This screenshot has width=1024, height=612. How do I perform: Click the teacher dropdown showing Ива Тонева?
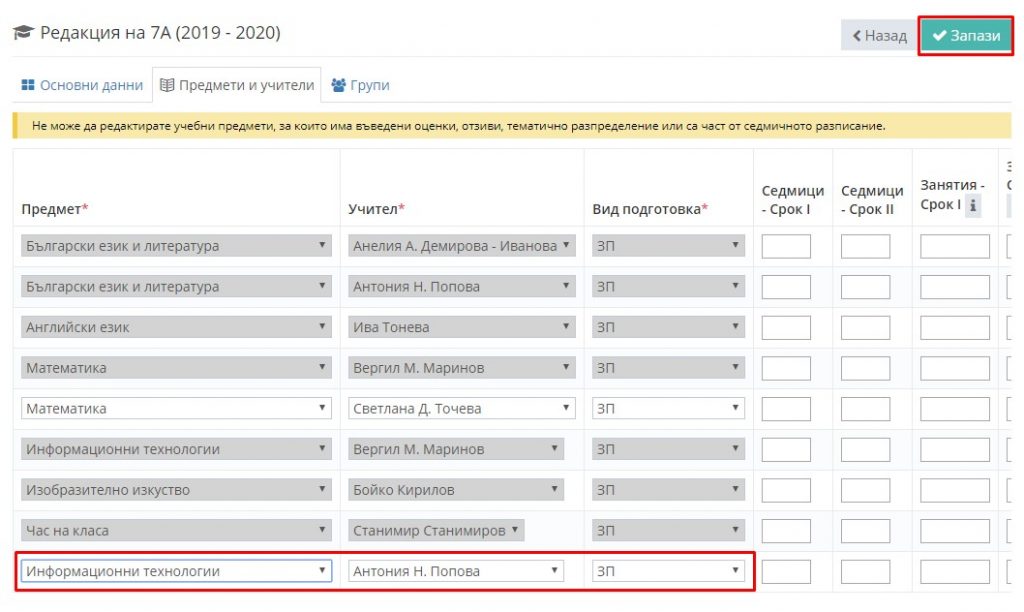click(x=463, y=327)
